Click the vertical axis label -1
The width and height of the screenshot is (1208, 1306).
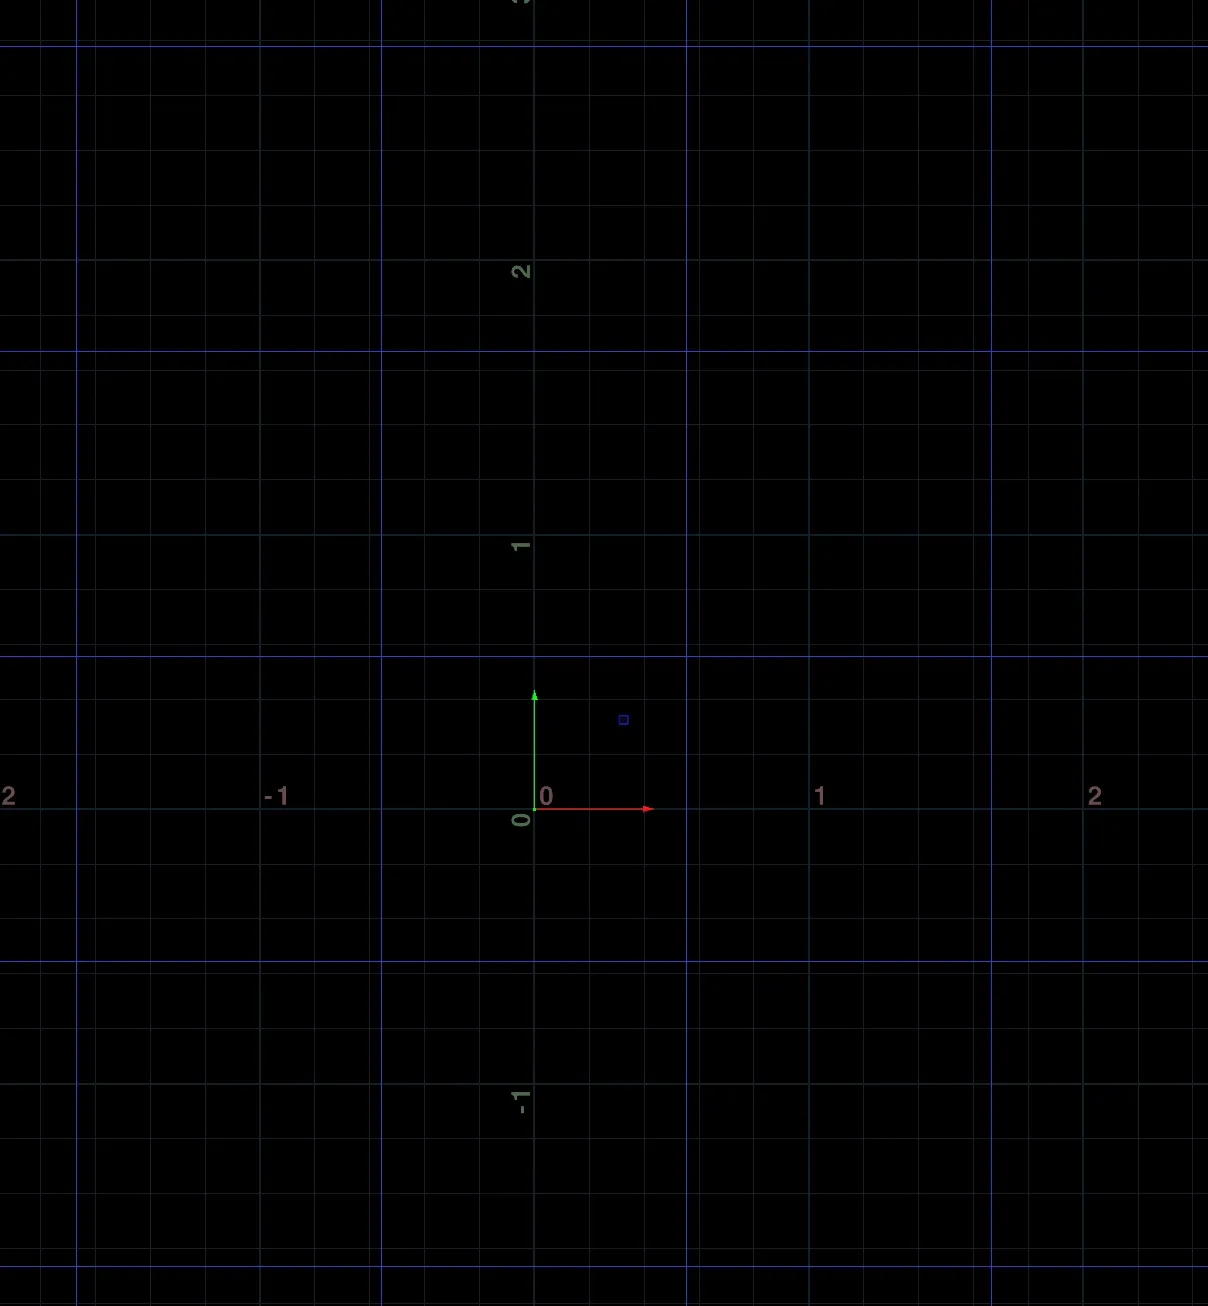[x=521, y=1101]
